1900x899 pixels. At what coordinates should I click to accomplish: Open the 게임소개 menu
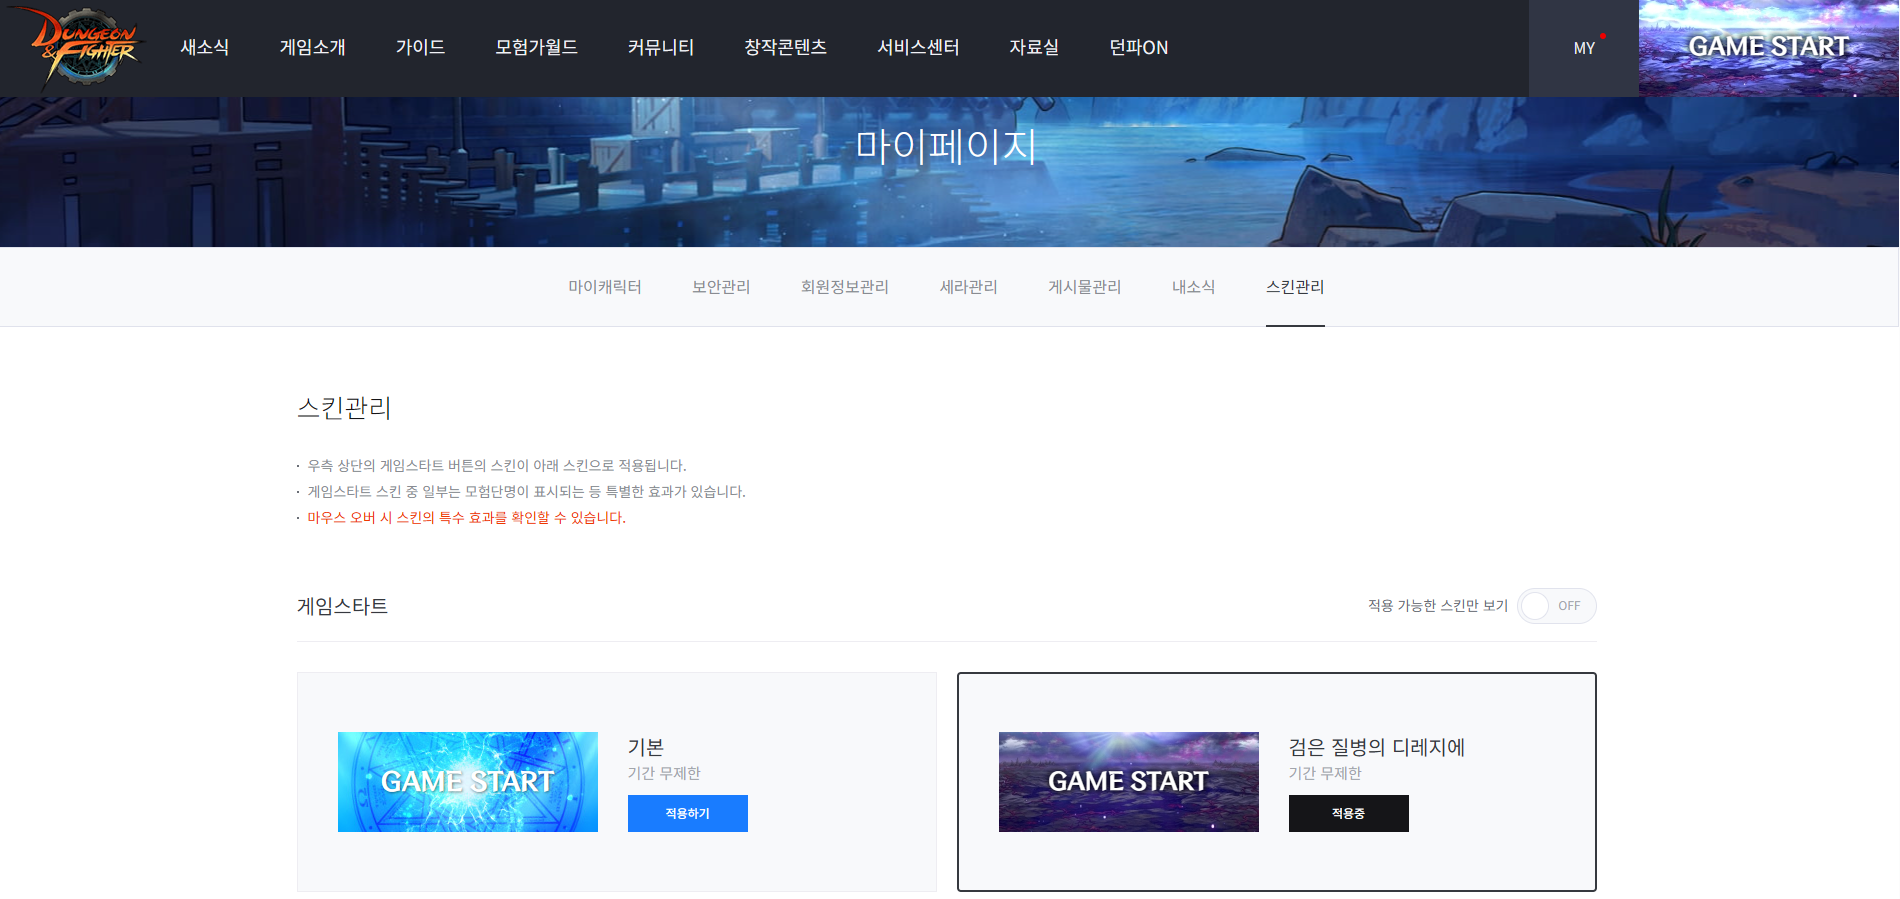click(312, 47)
